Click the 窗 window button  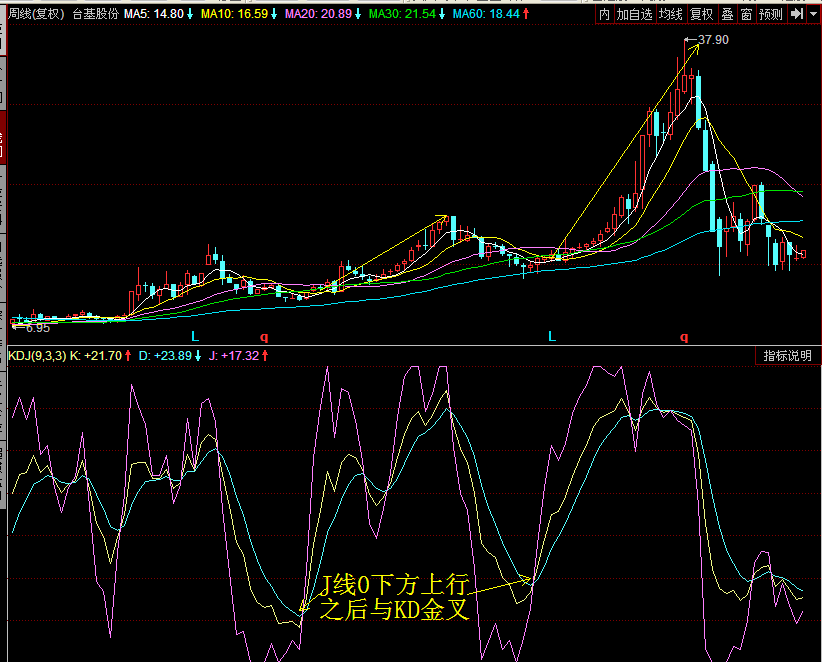point(746,15)
